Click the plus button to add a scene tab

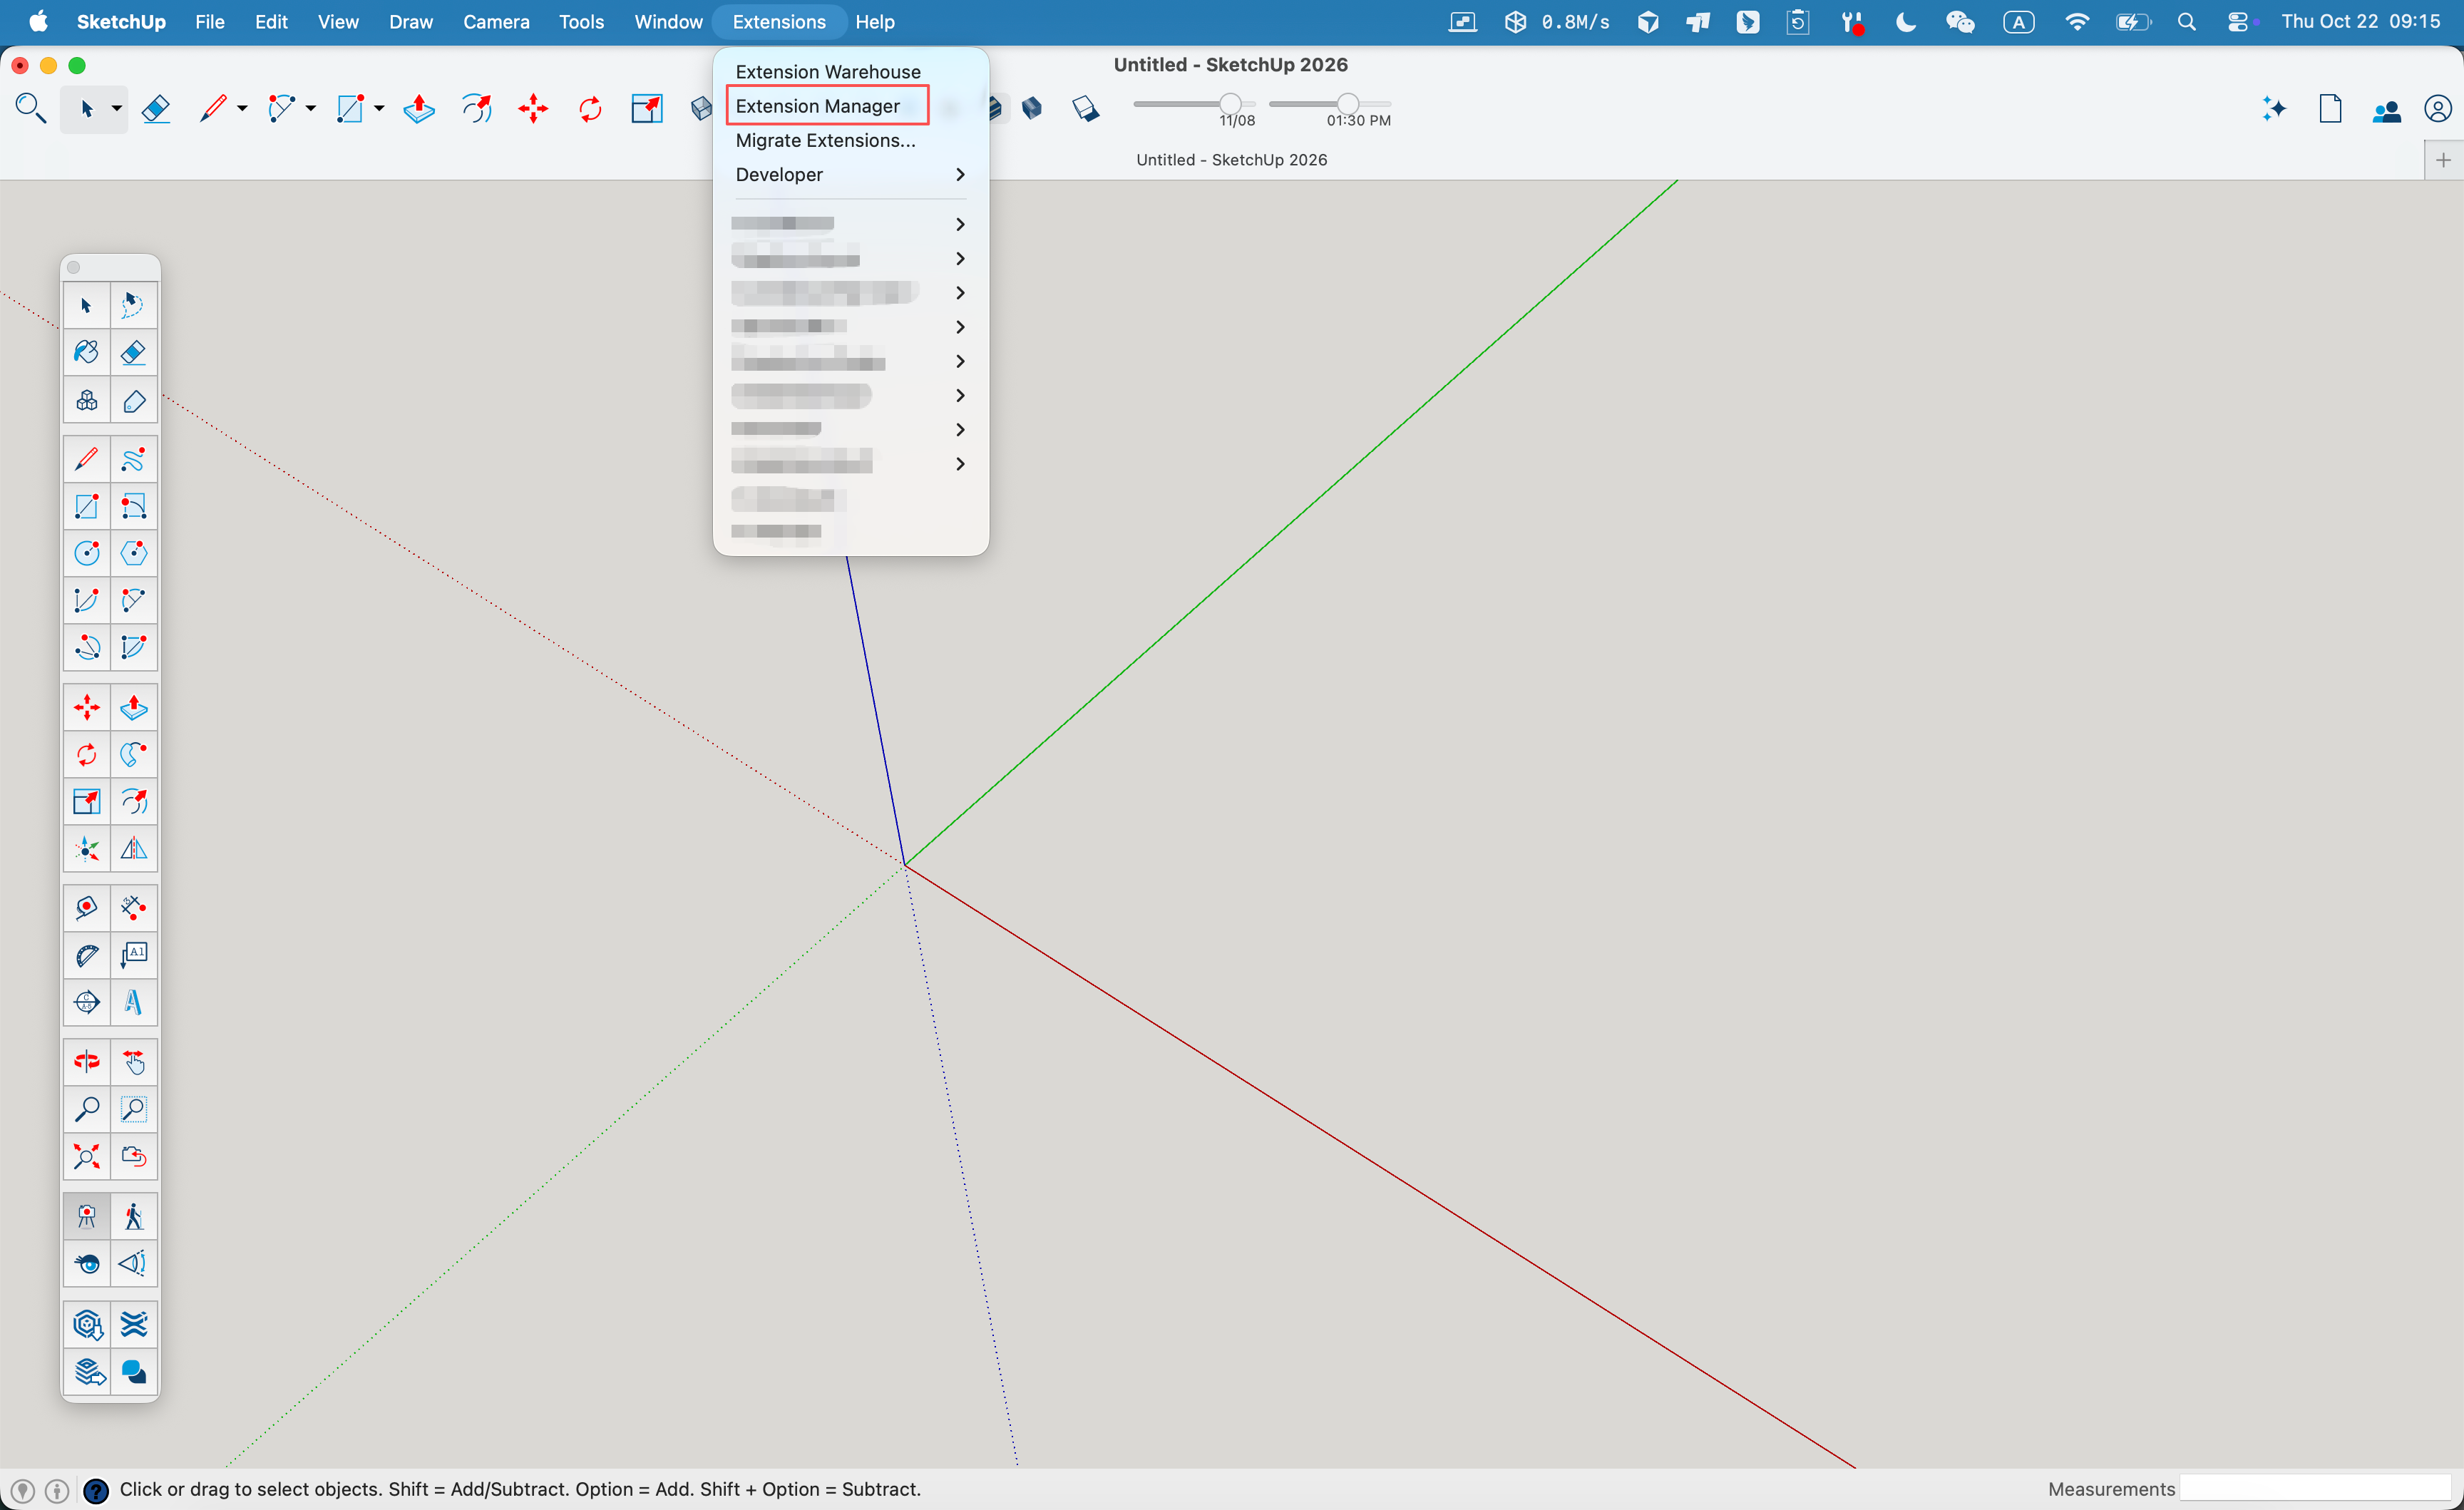click(x=2443, y=160)
